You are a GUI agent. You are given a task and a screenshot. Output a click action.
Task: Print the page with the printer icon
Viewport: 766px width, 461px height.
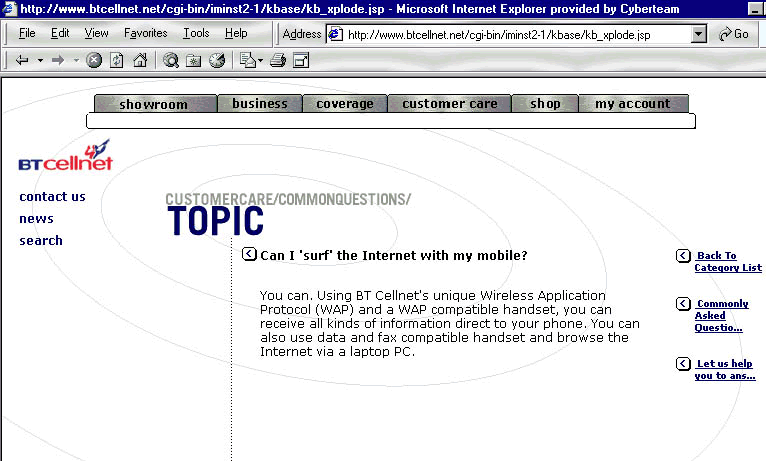tap(278, 60)
